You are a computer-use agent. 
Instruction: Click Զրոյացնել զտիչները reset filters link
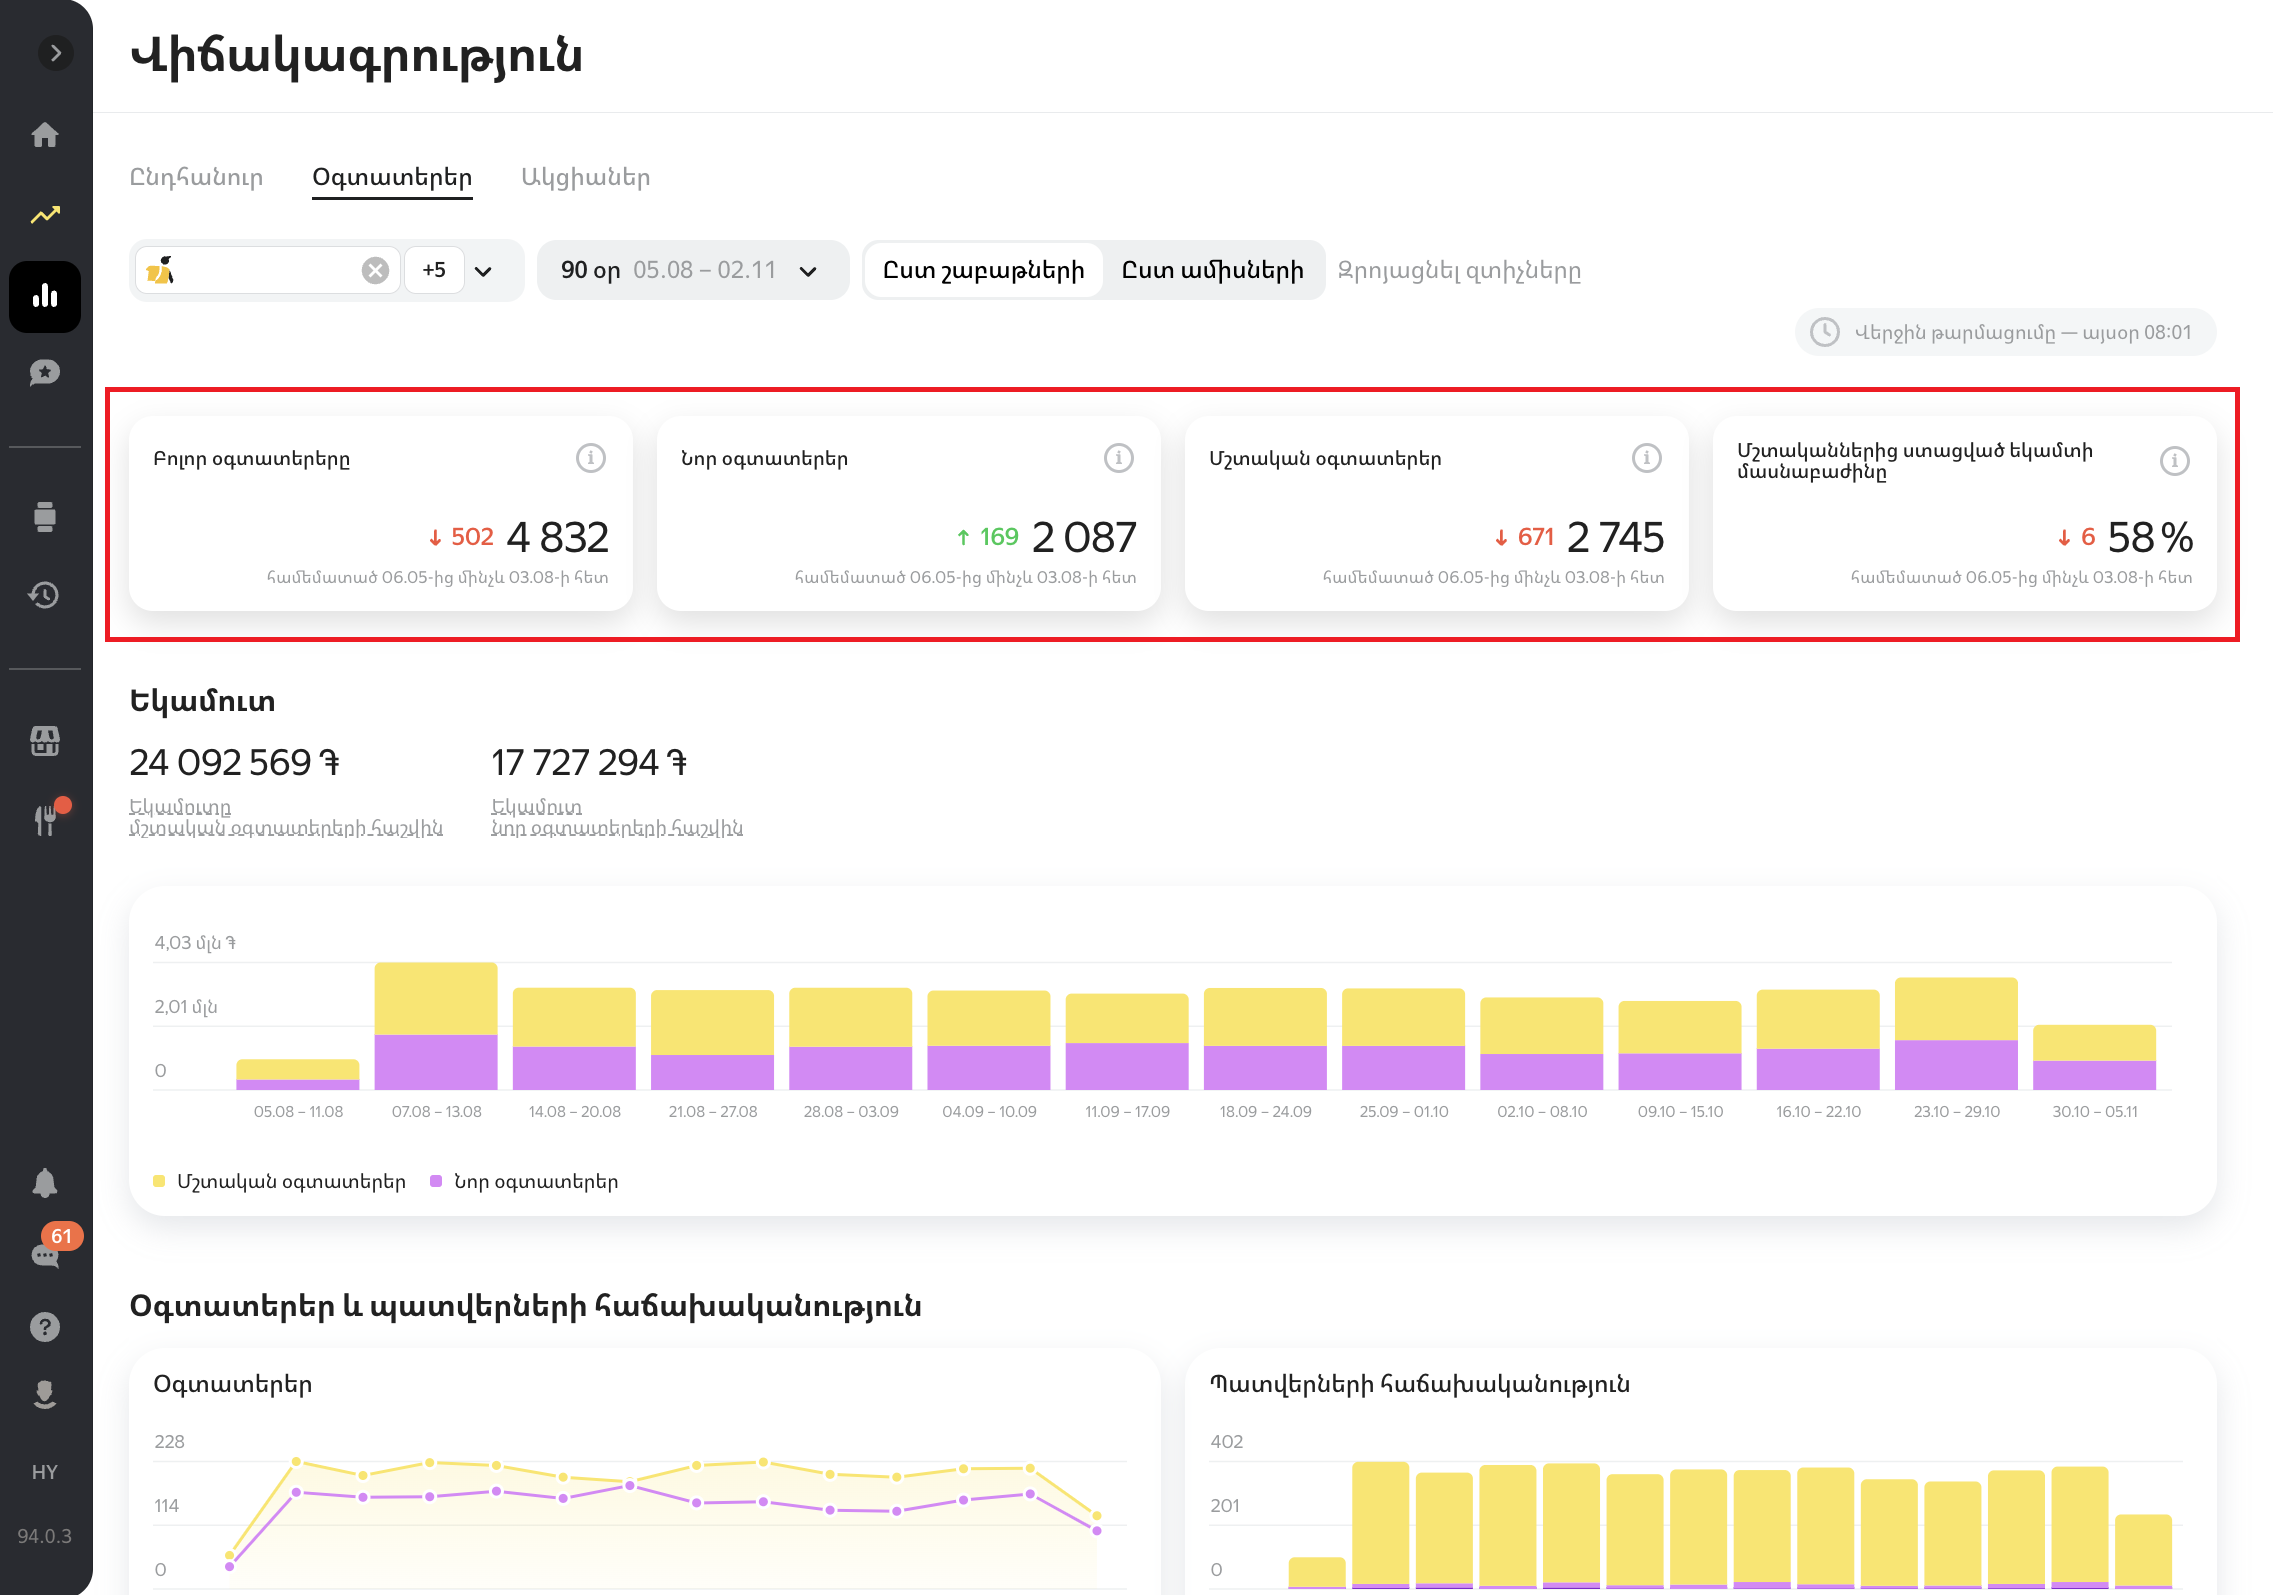click(1459, 270)
